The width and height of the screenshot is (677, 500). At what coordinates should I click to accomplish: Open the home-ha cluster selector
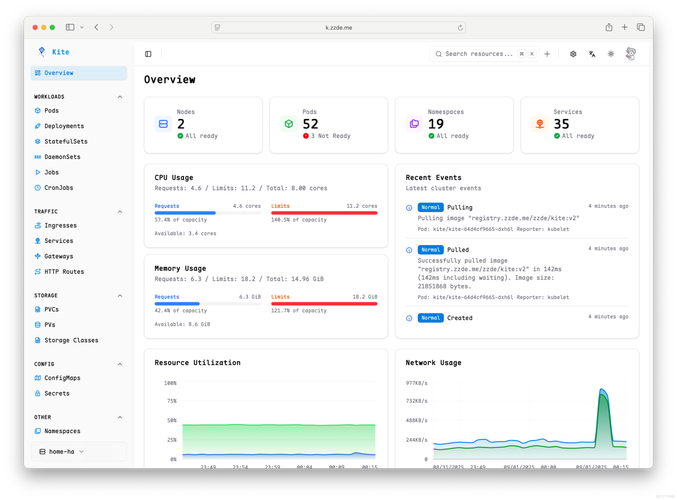[x=79, y=452]
